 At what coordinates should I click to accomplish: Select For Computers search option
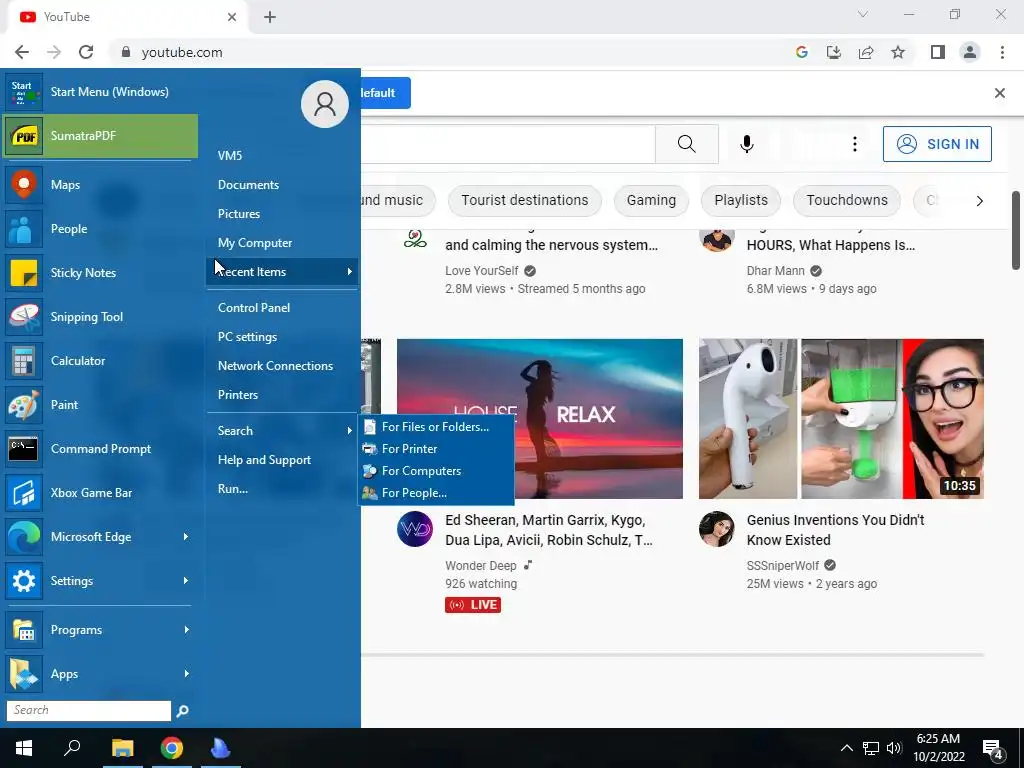436,471
